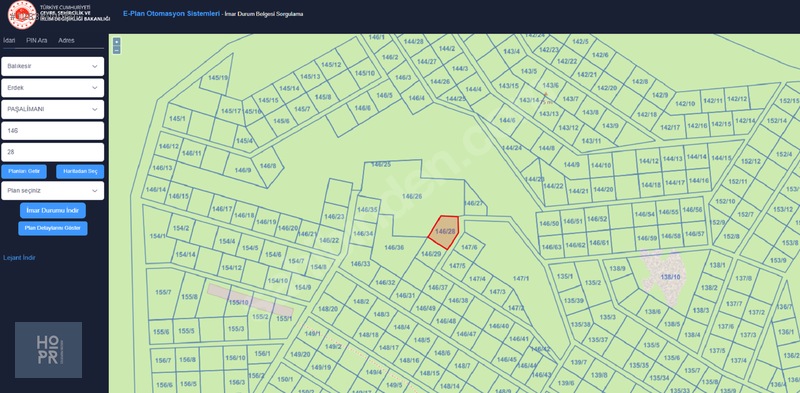Click the Plan Detaylarını Göster button

53,228
